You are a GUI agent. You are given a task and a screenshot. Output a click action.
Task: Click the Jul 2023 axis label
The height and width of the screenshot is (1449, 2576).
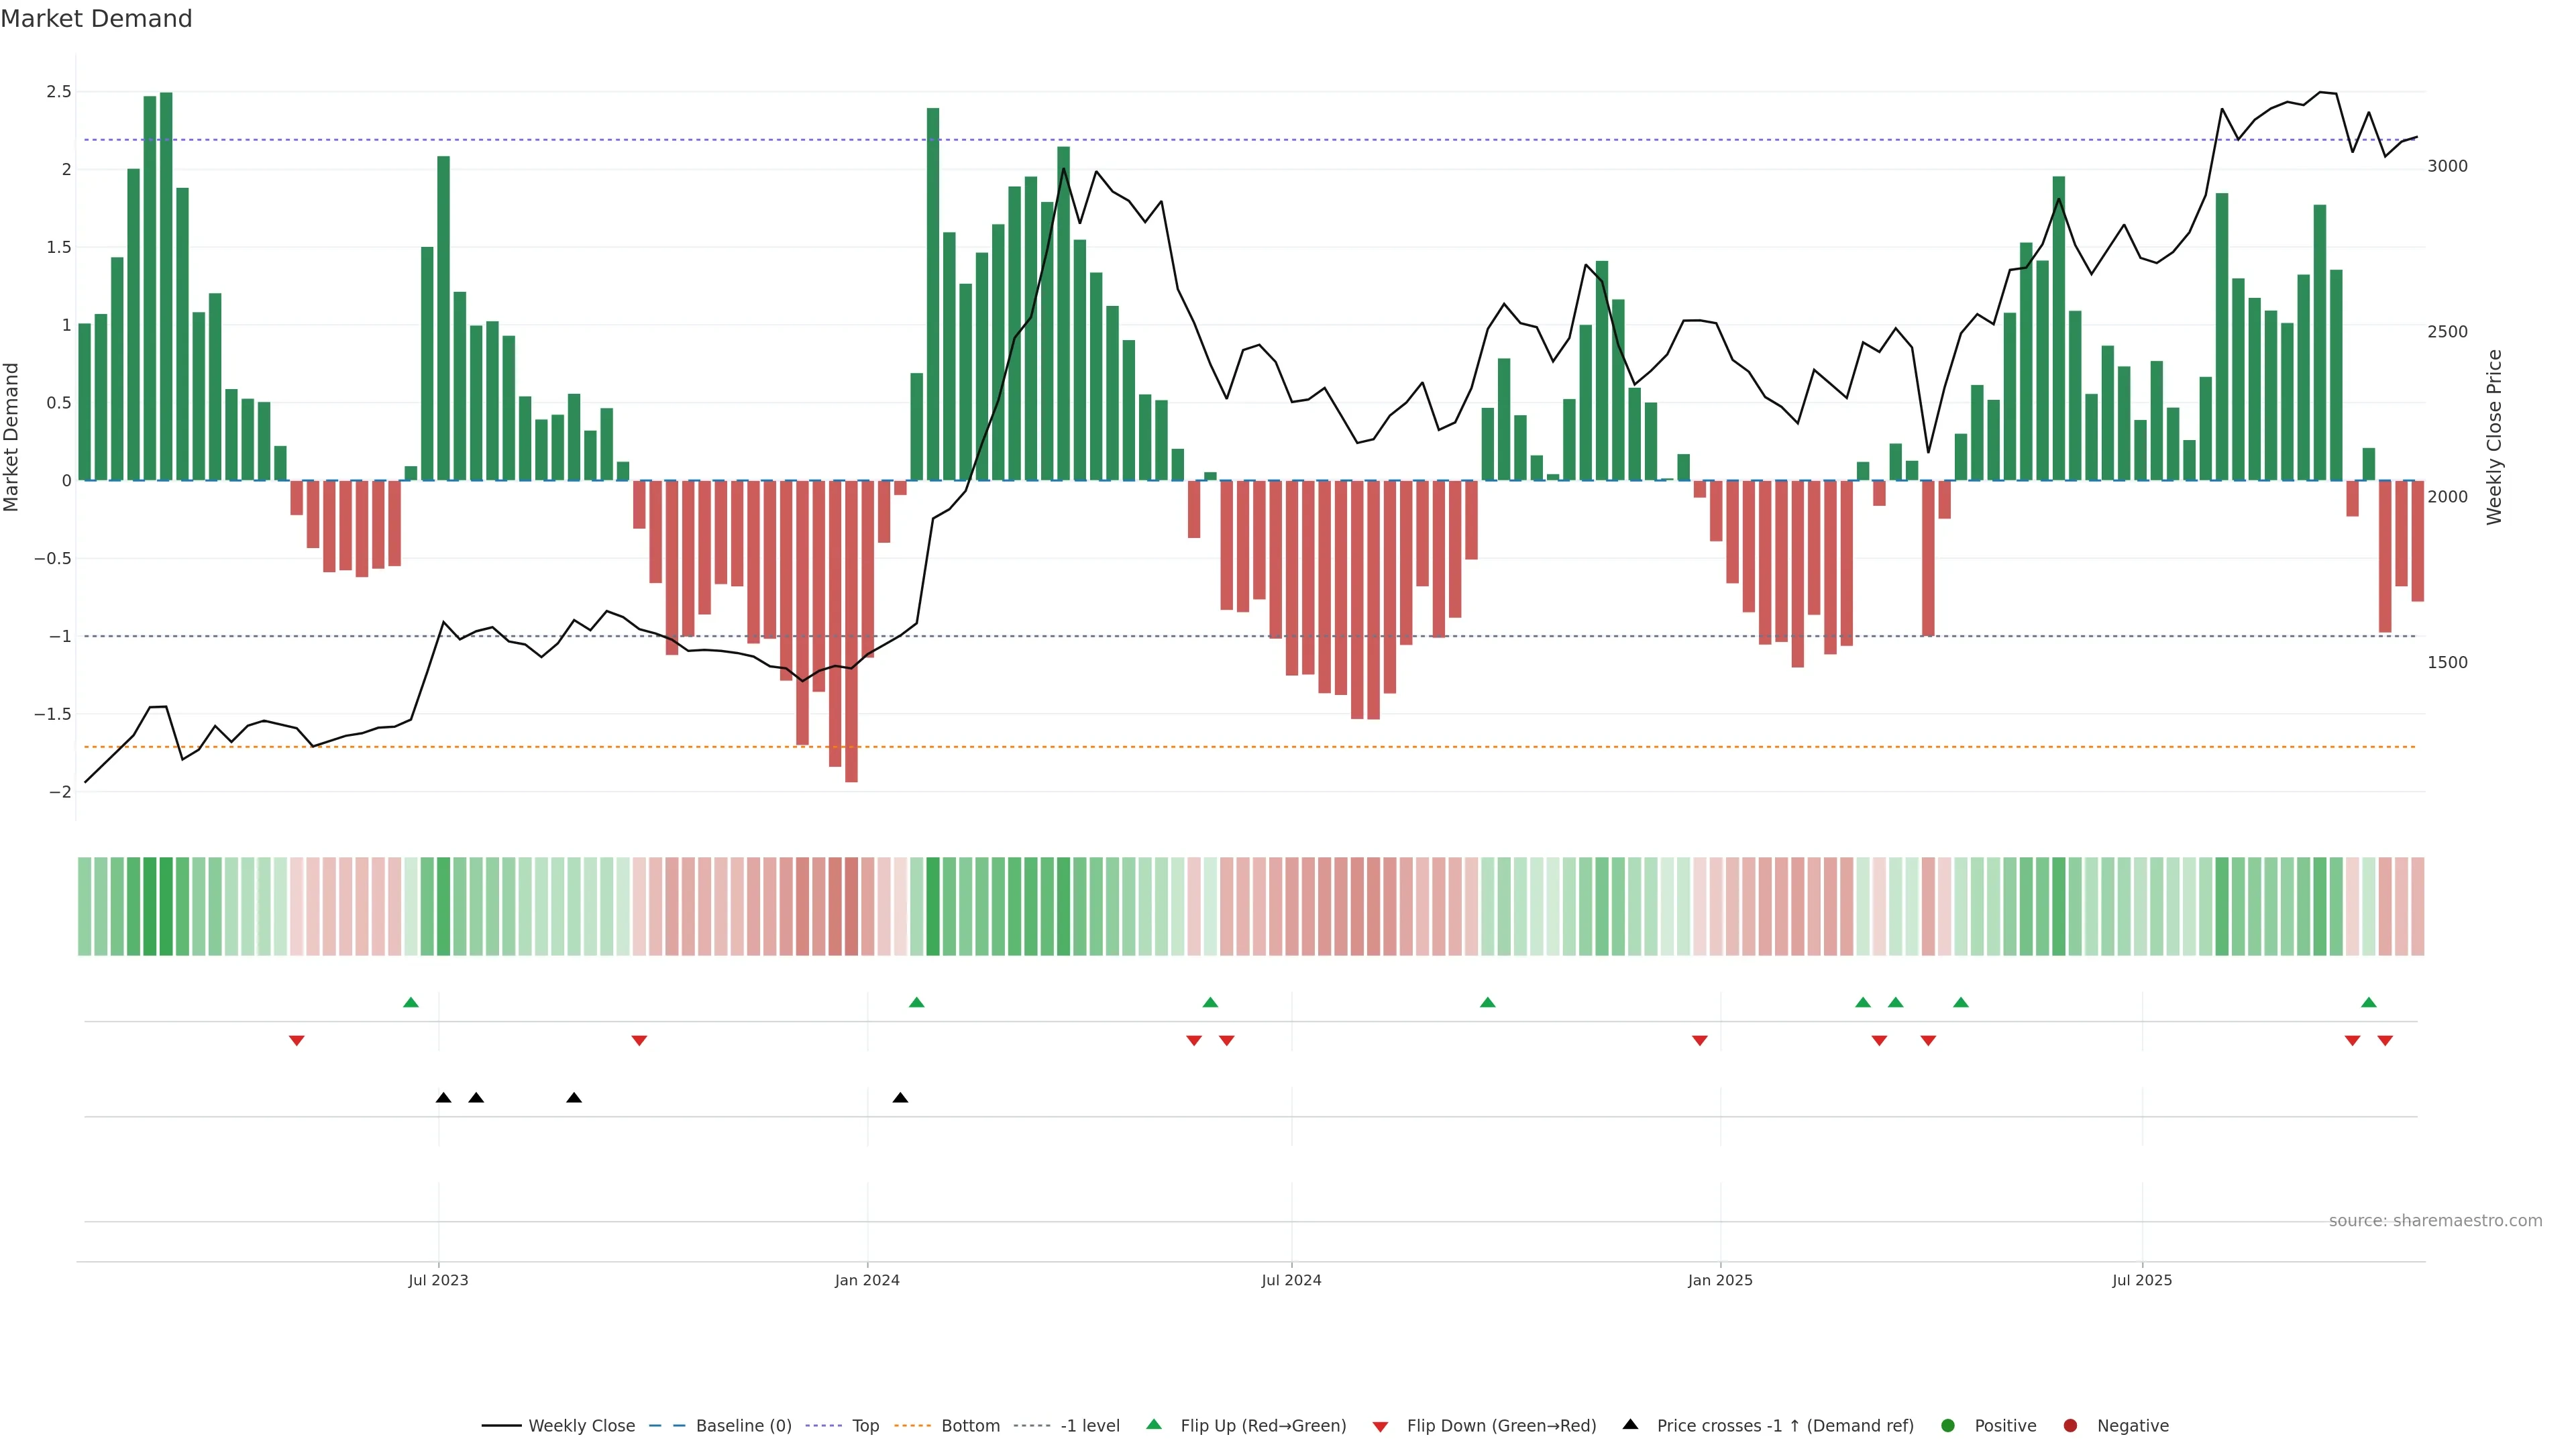(438, 1280)
